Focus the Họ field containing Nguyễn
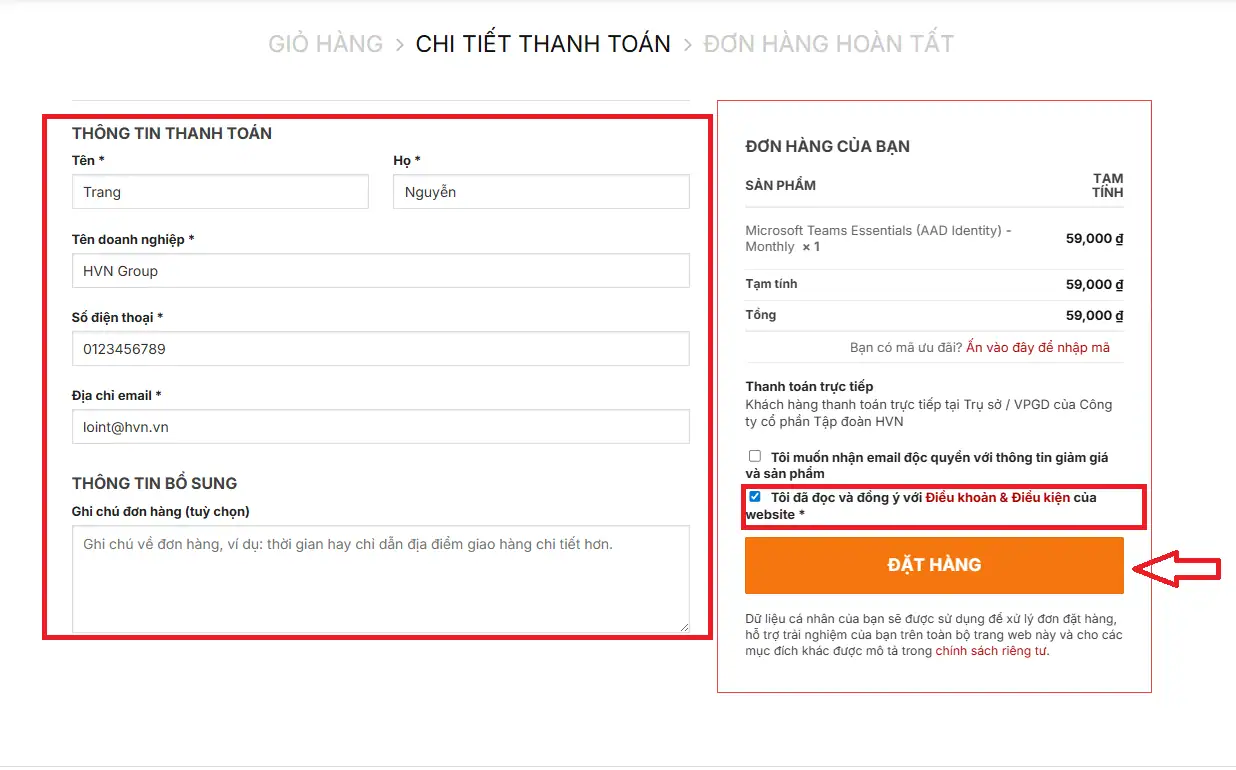This screenshot has width=1236, height=770. coord(541,192)
